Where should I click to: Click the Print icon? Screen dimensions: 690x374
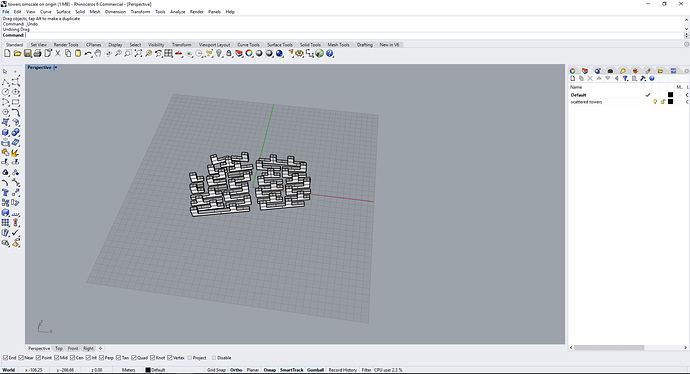point(37,53)
